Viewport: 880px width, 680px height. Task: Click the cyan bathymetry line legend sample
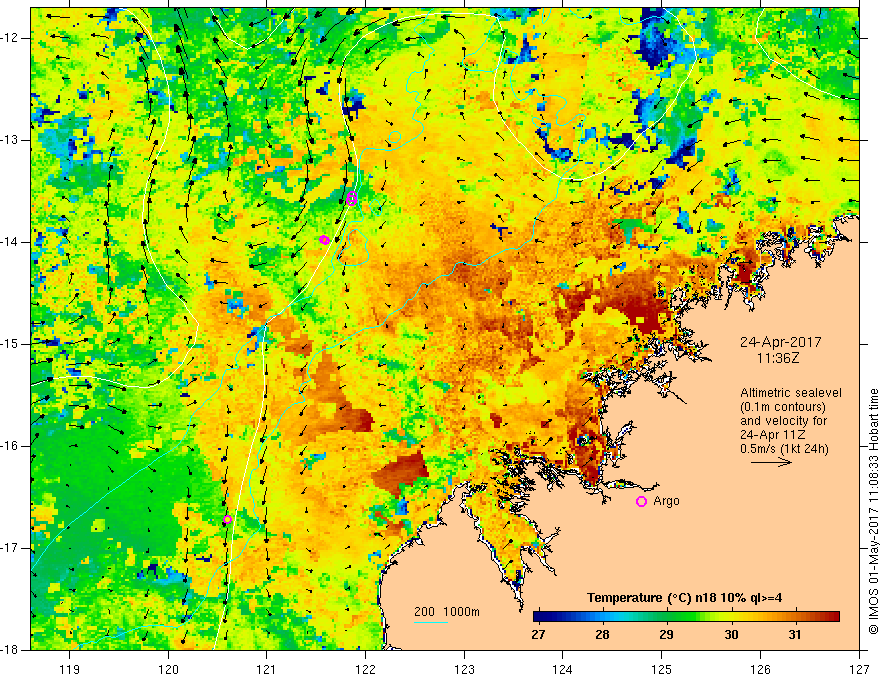click(430, 622)
